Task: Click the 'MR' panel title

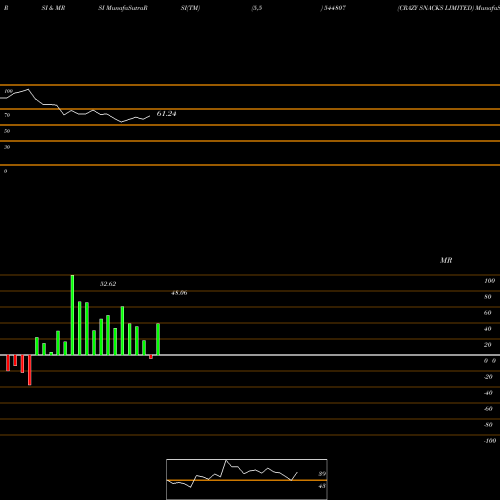Action: coord(446,260)
